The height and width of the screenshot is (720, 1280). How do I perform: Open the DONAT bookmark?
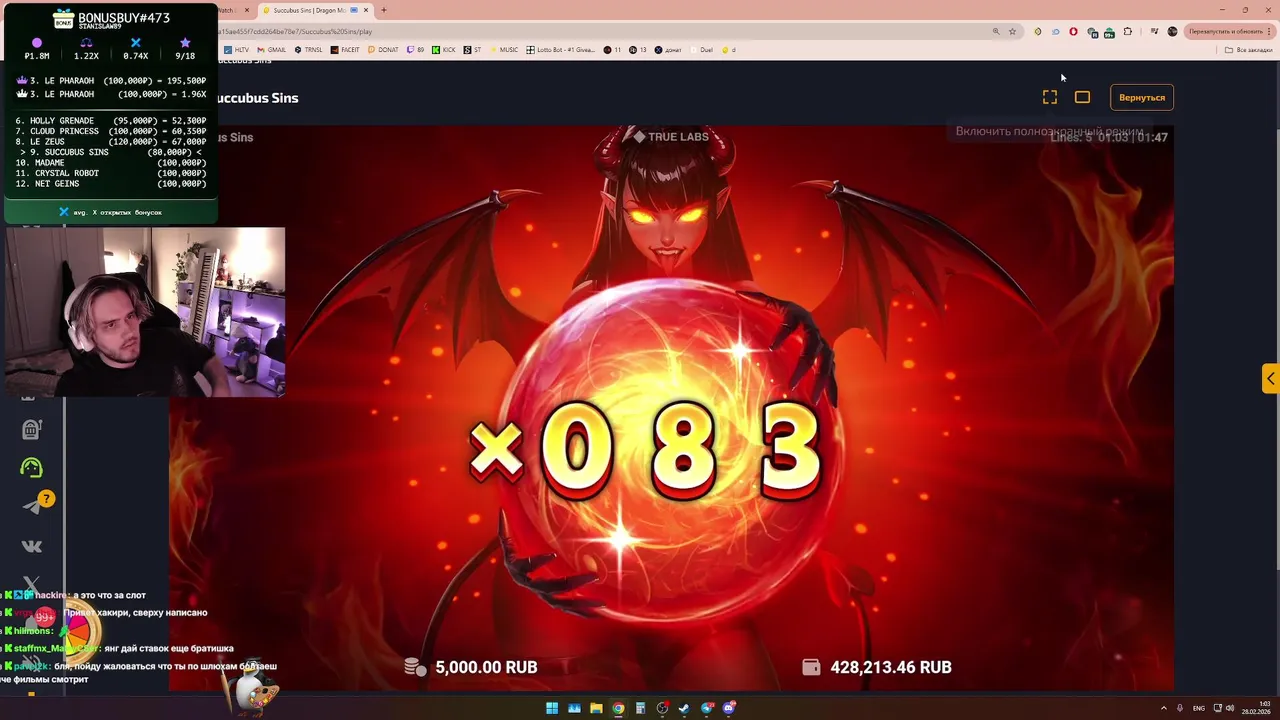[x=383, y=49]
